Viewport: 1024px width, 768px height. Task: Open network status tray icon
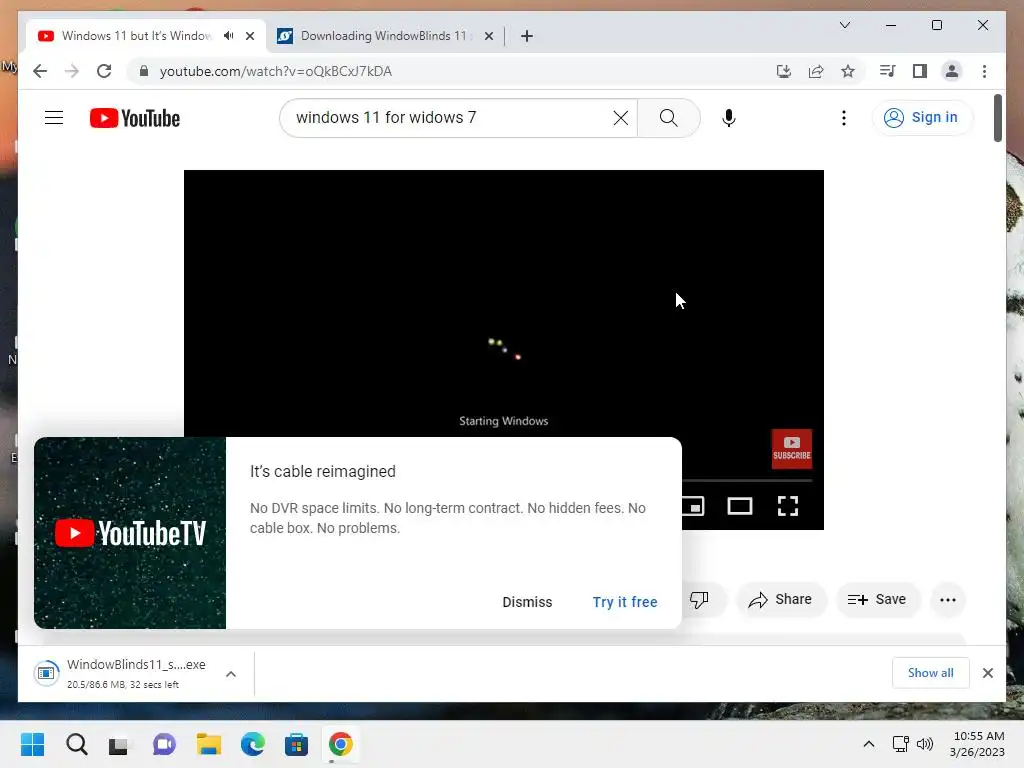pyautogui.click(x=900, y=744)
